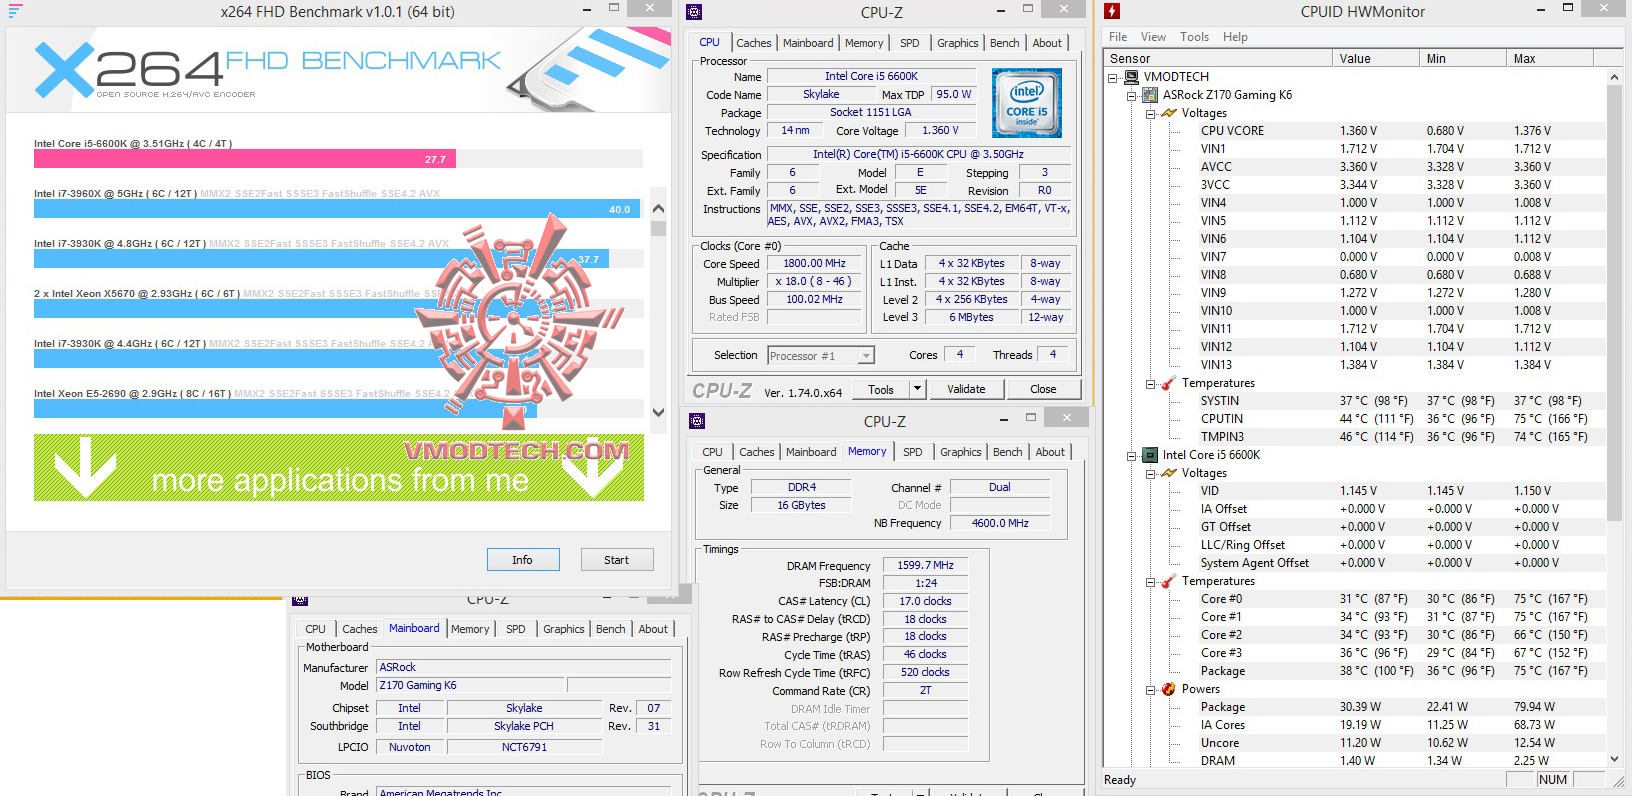1632x796 pixels.
Task: Click the benchmark results scroll down arrow
Action: click(658, 411)
